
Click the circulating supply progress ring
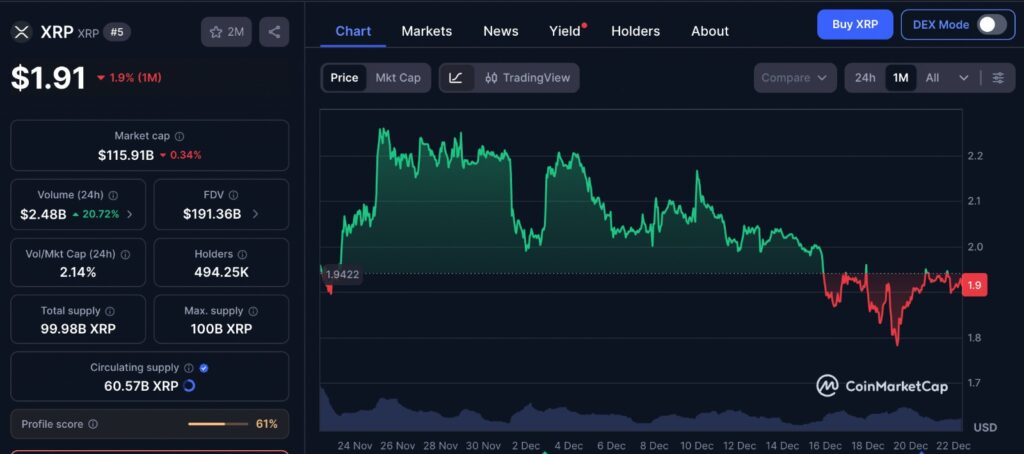click(189, 386)
